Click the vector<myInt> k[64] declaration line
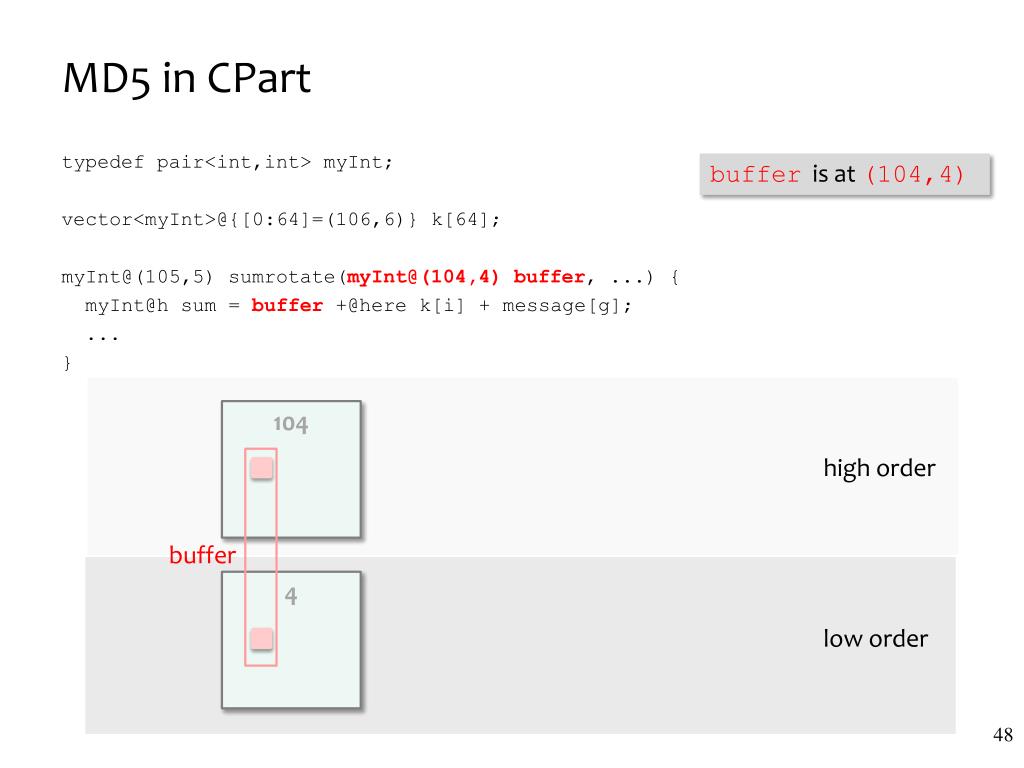The height and width of the screenshot is (768, 1024). pos(281,219)
